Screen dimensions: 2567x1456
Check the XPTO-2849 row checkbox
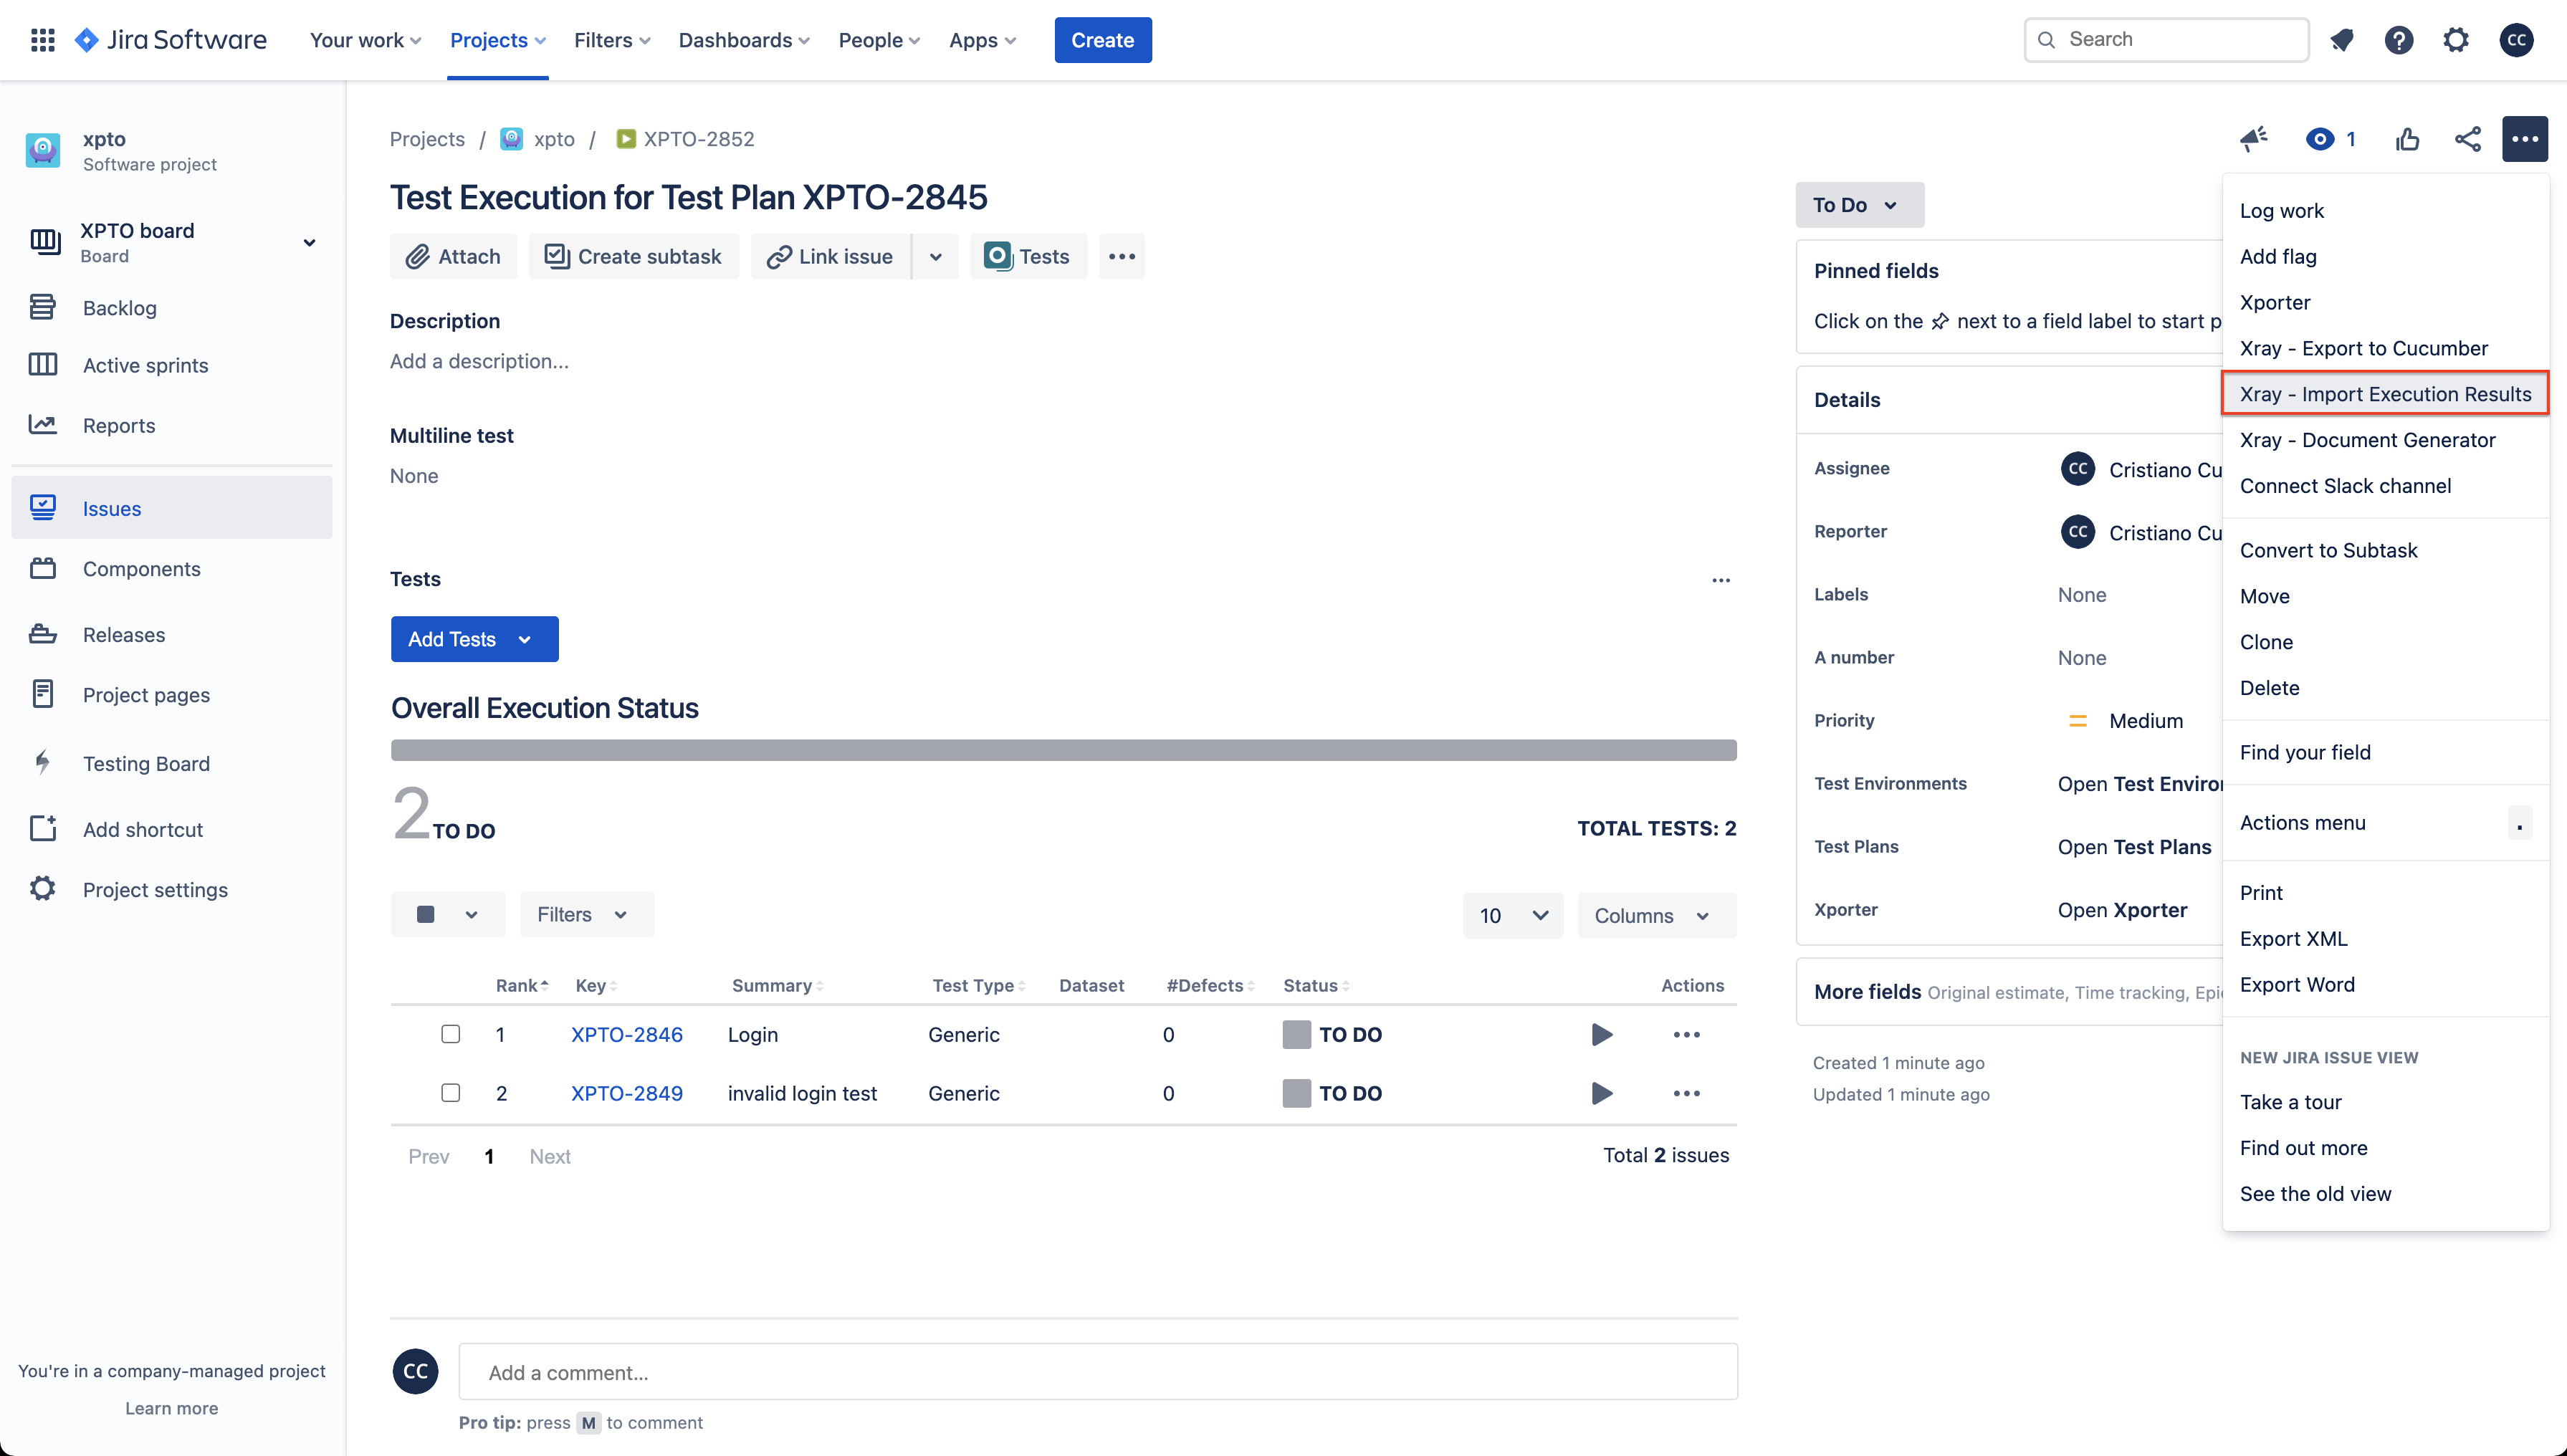click(x=451, y=1093)
